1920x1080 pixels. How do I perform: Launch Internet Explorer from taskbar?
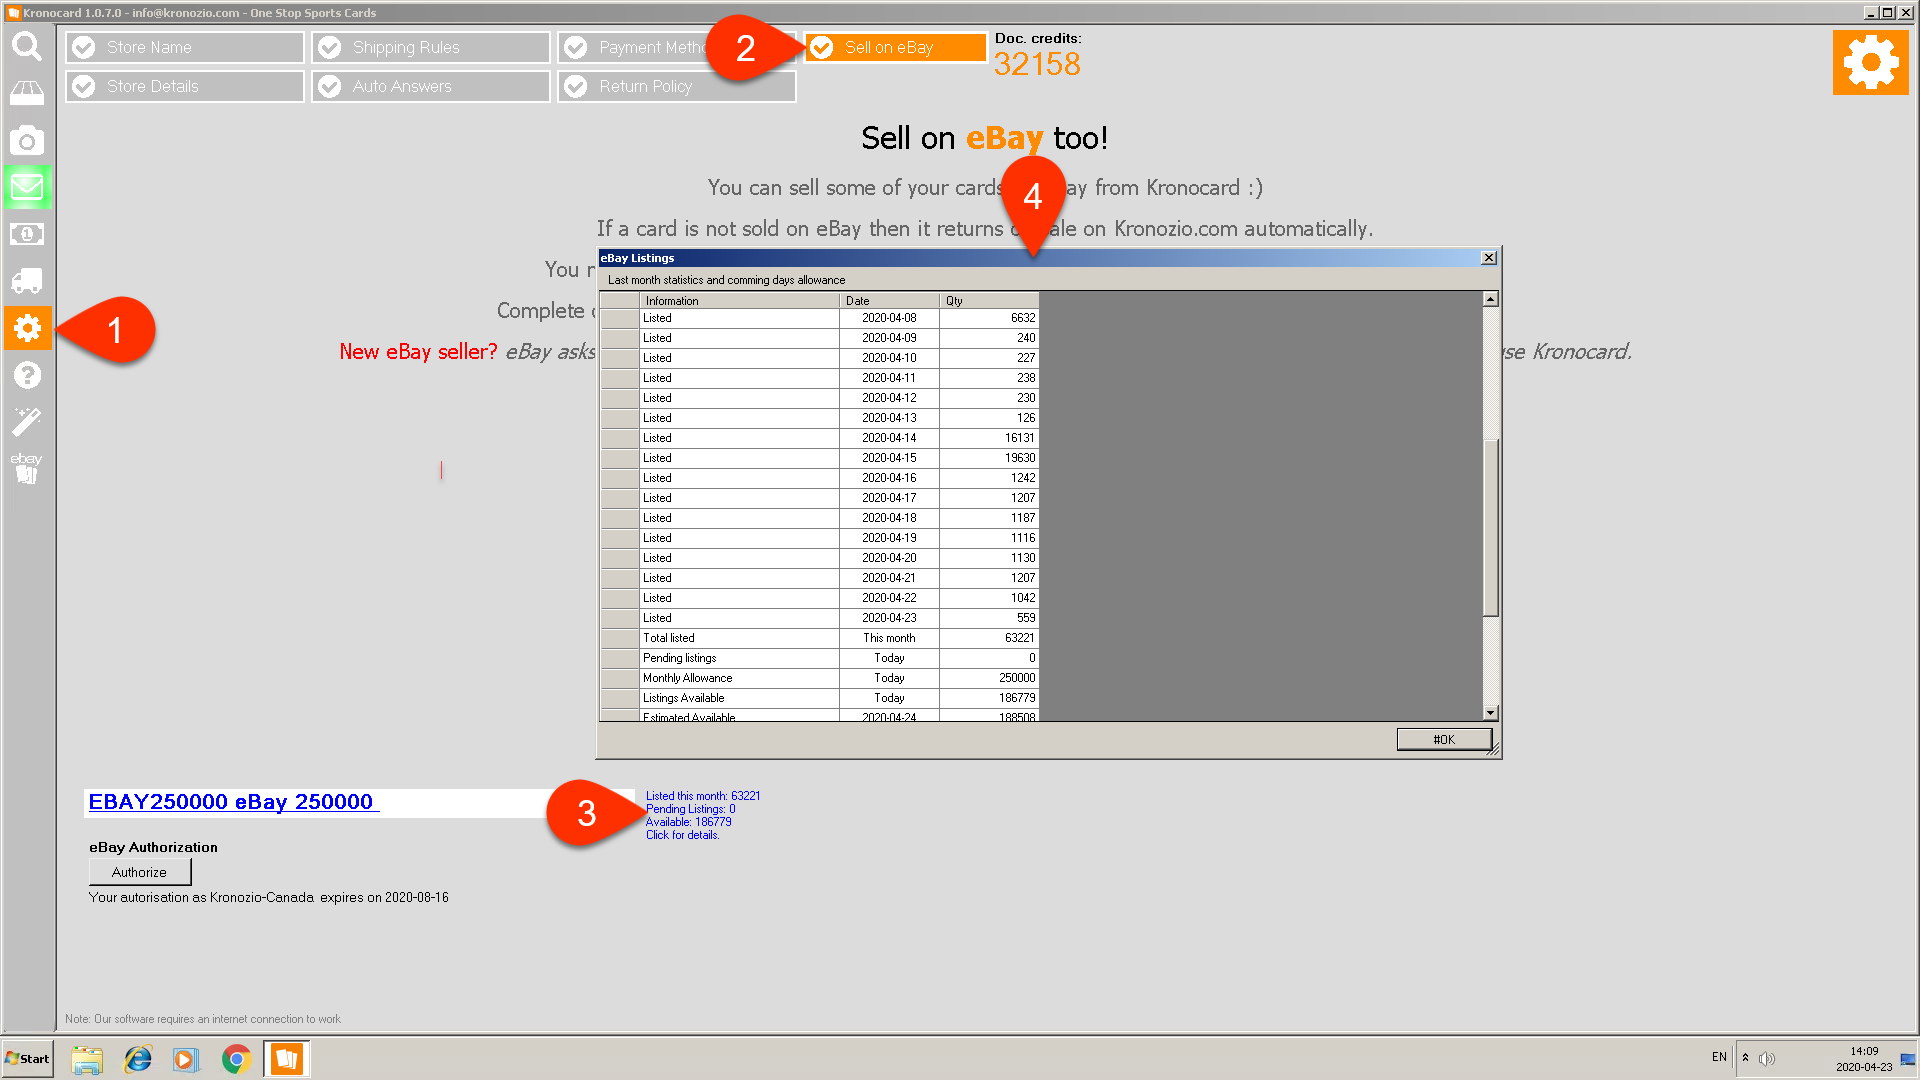(137, 1059)
